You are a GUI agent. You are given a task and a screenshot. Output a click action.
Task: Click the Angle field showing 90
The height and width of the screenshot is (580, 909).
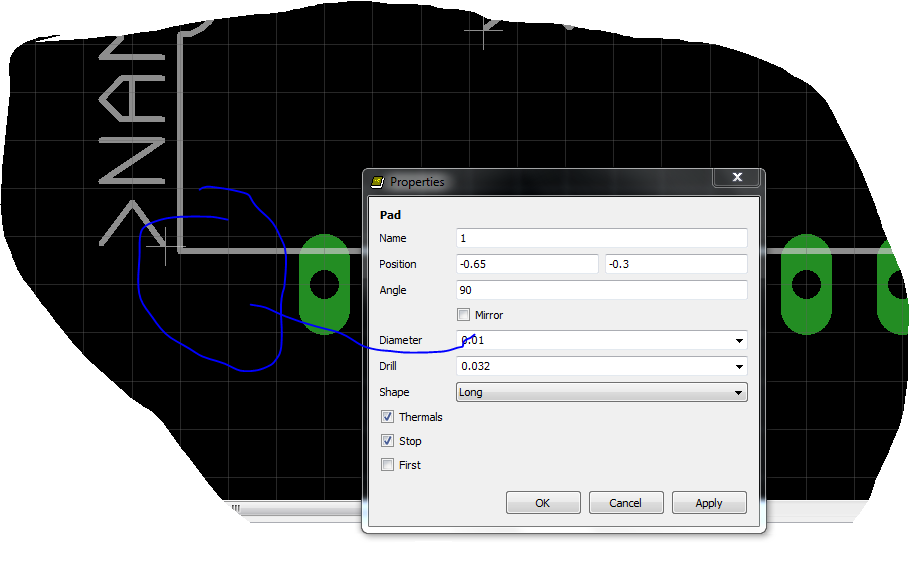(602, 290)
